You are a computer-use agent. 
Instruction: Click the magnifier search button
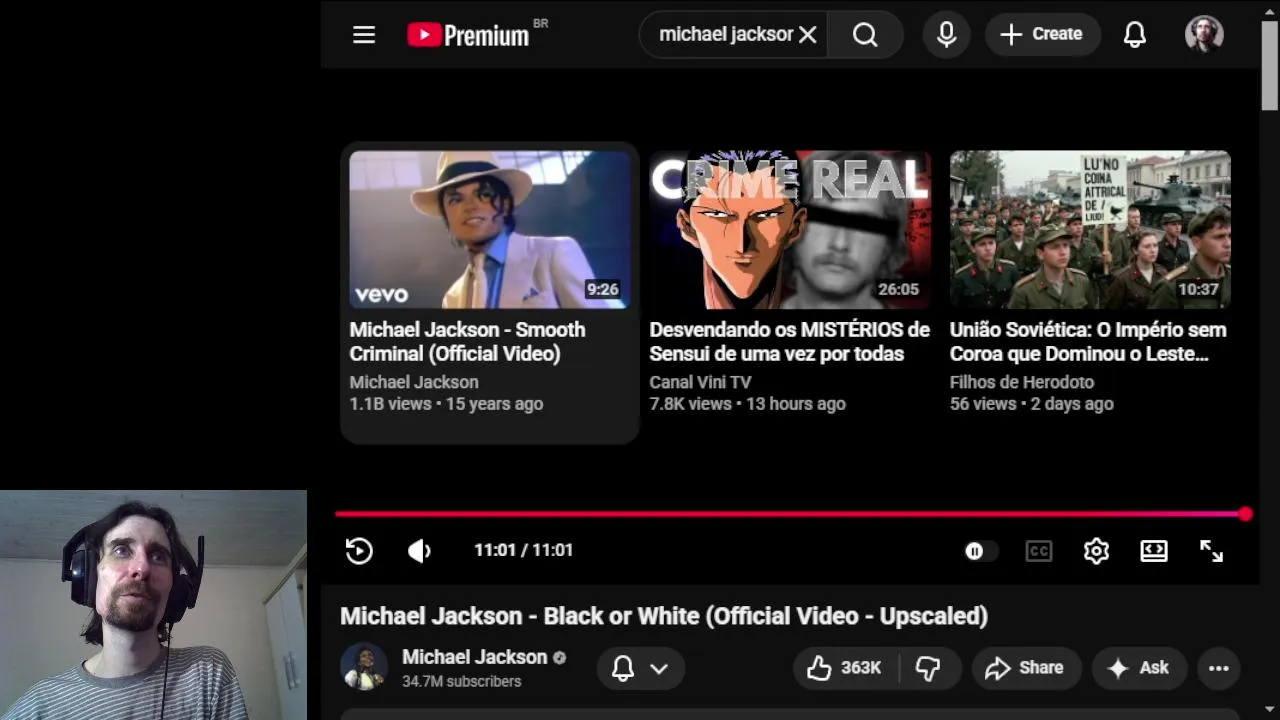click(865, 35)
